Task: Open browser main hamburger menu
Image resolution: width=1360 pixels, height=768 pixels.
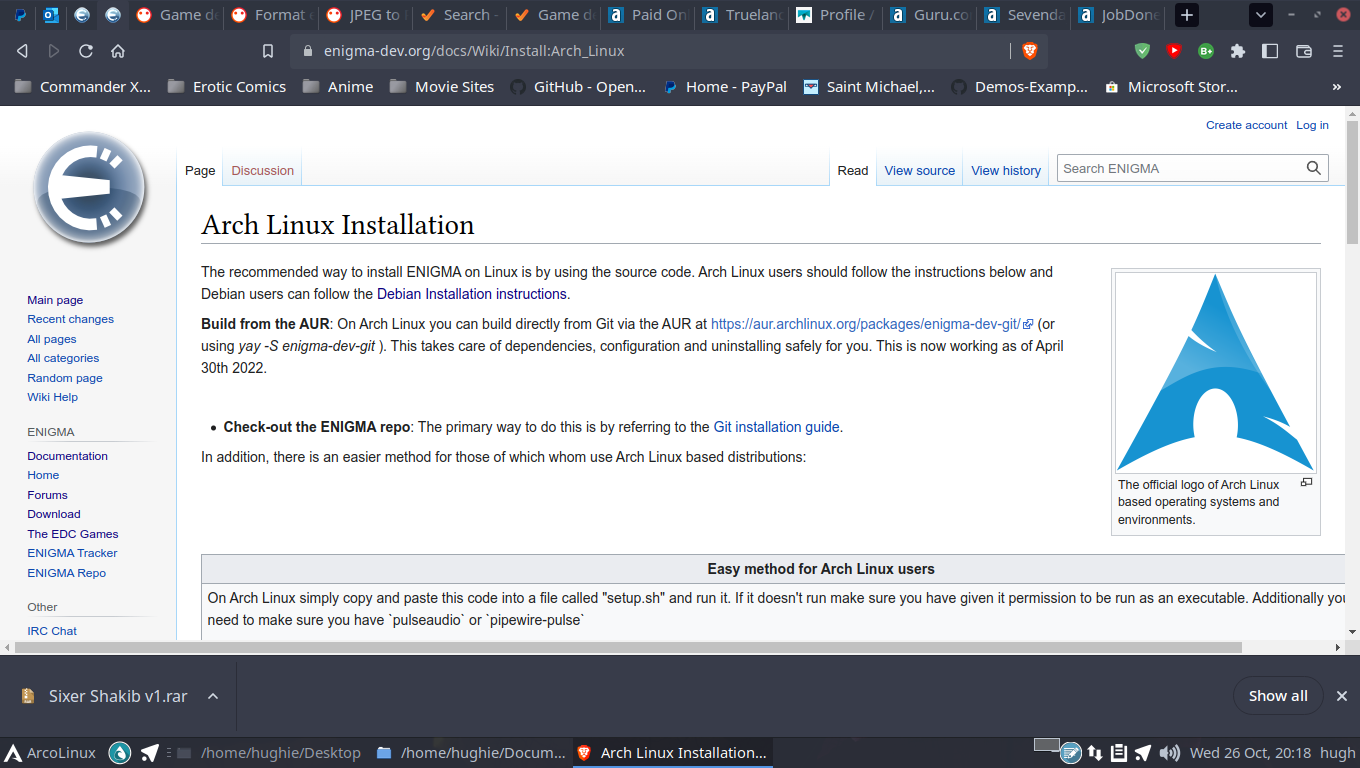Action: [x=1338, y=51]
